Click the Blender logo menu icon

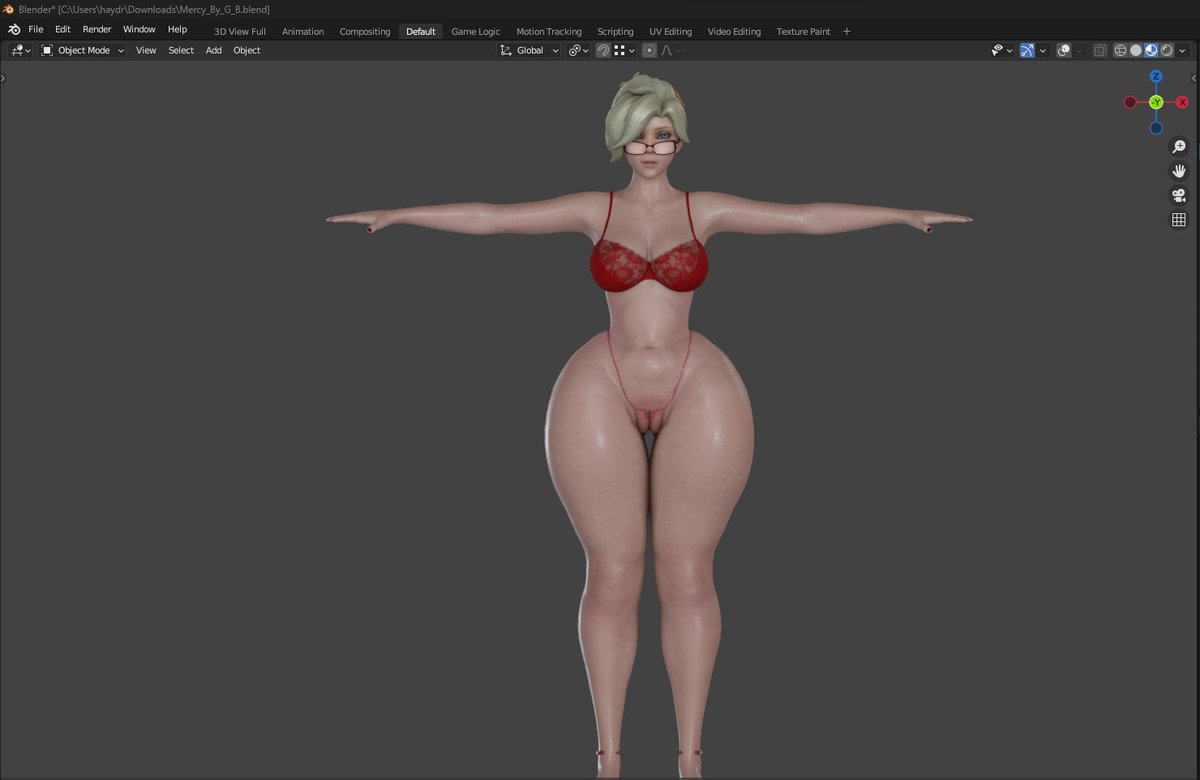[14, 30]
